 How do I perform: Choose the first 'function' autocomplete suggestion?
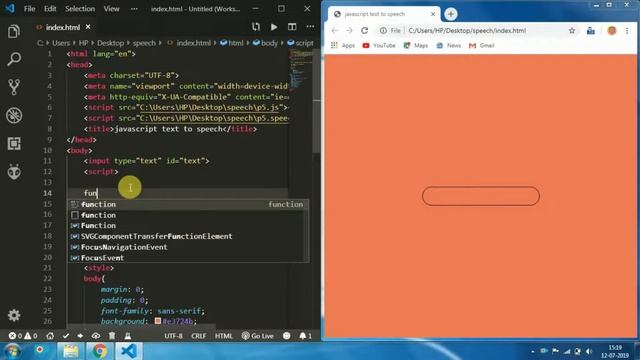(188, 204)
